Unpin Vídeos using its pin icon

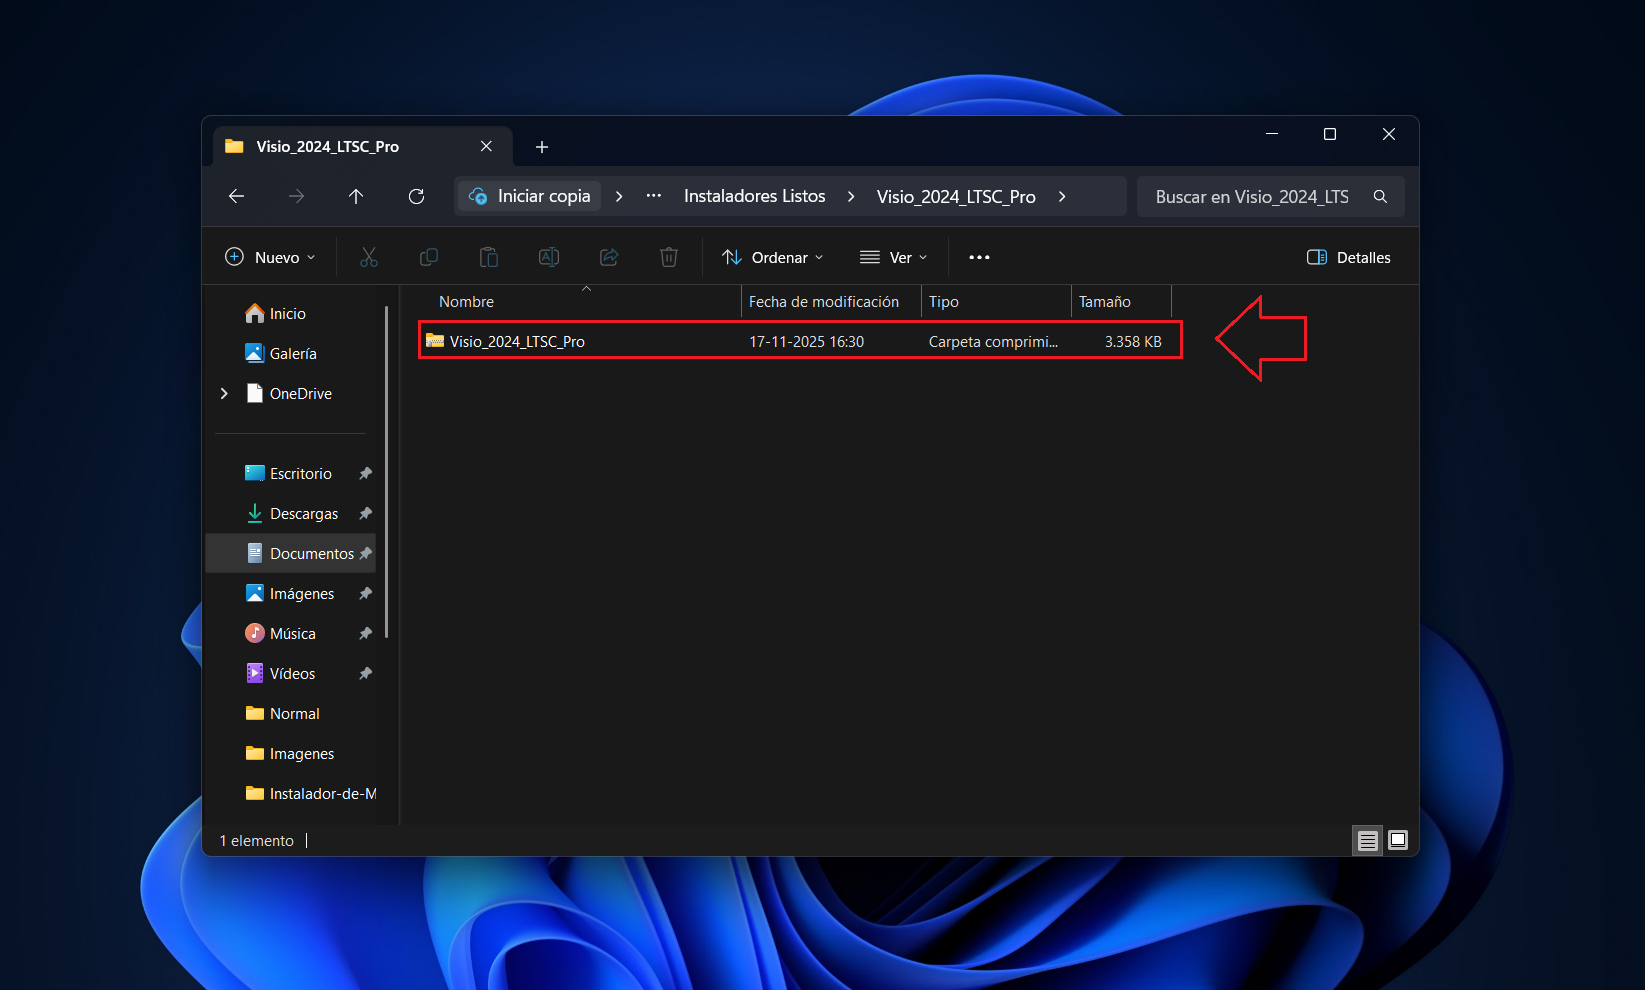pos(366,674)
